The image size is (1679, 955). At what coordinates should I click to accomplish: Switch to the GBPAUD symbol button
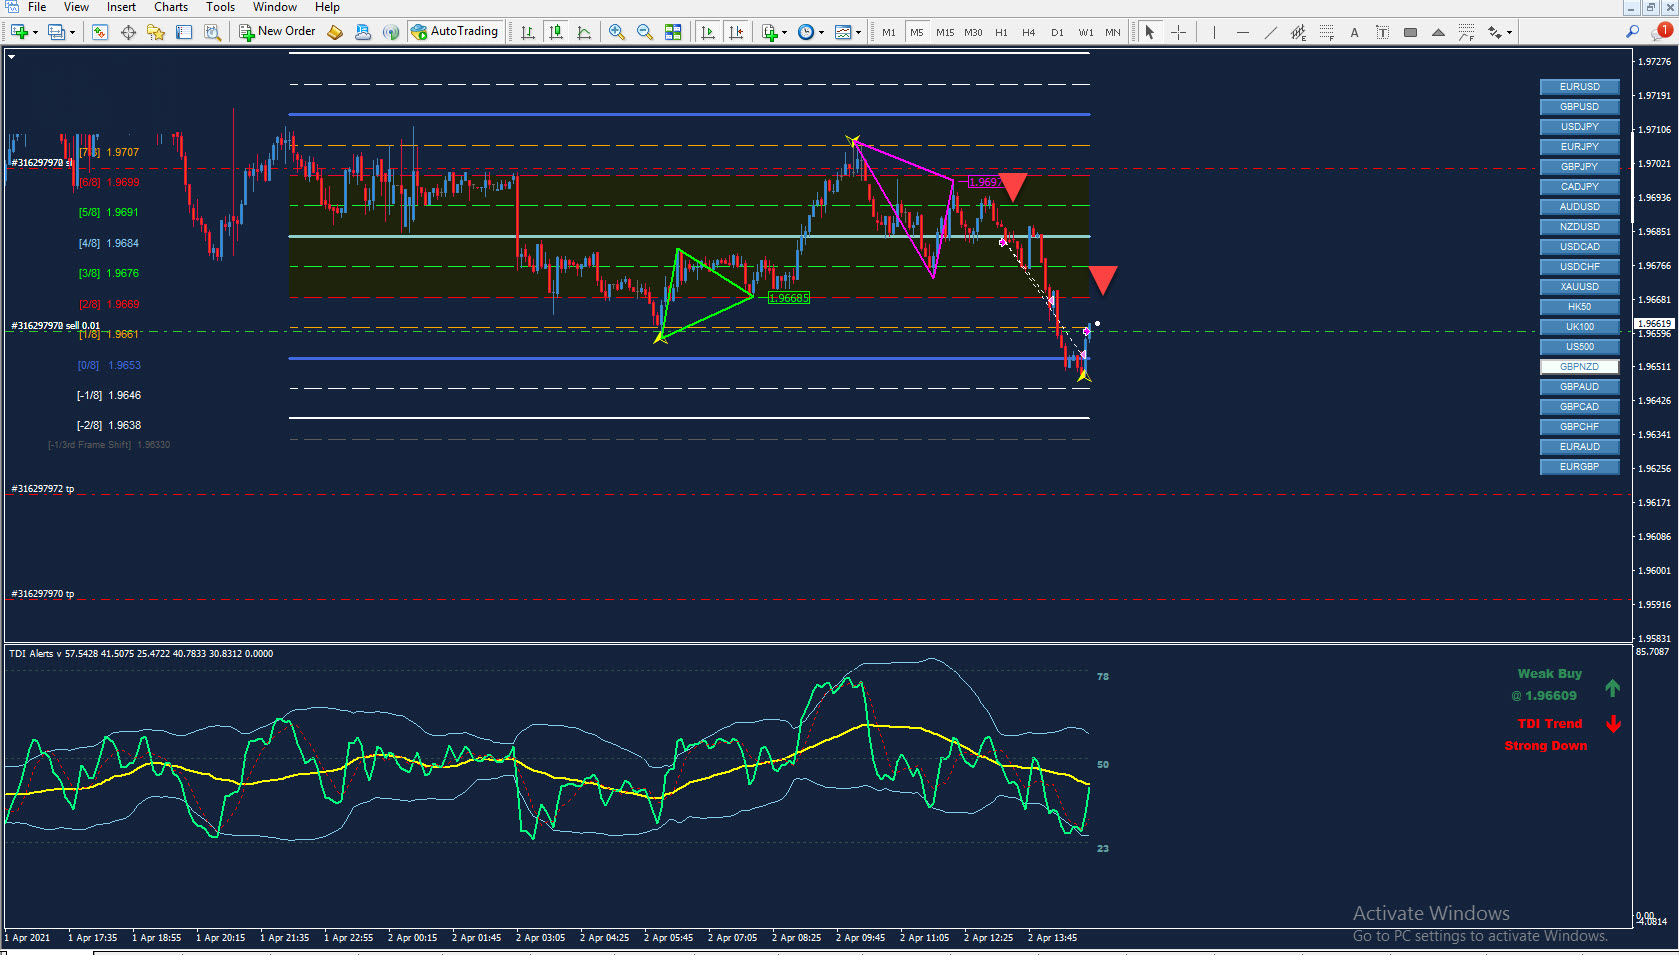(x=1580, y=387)
